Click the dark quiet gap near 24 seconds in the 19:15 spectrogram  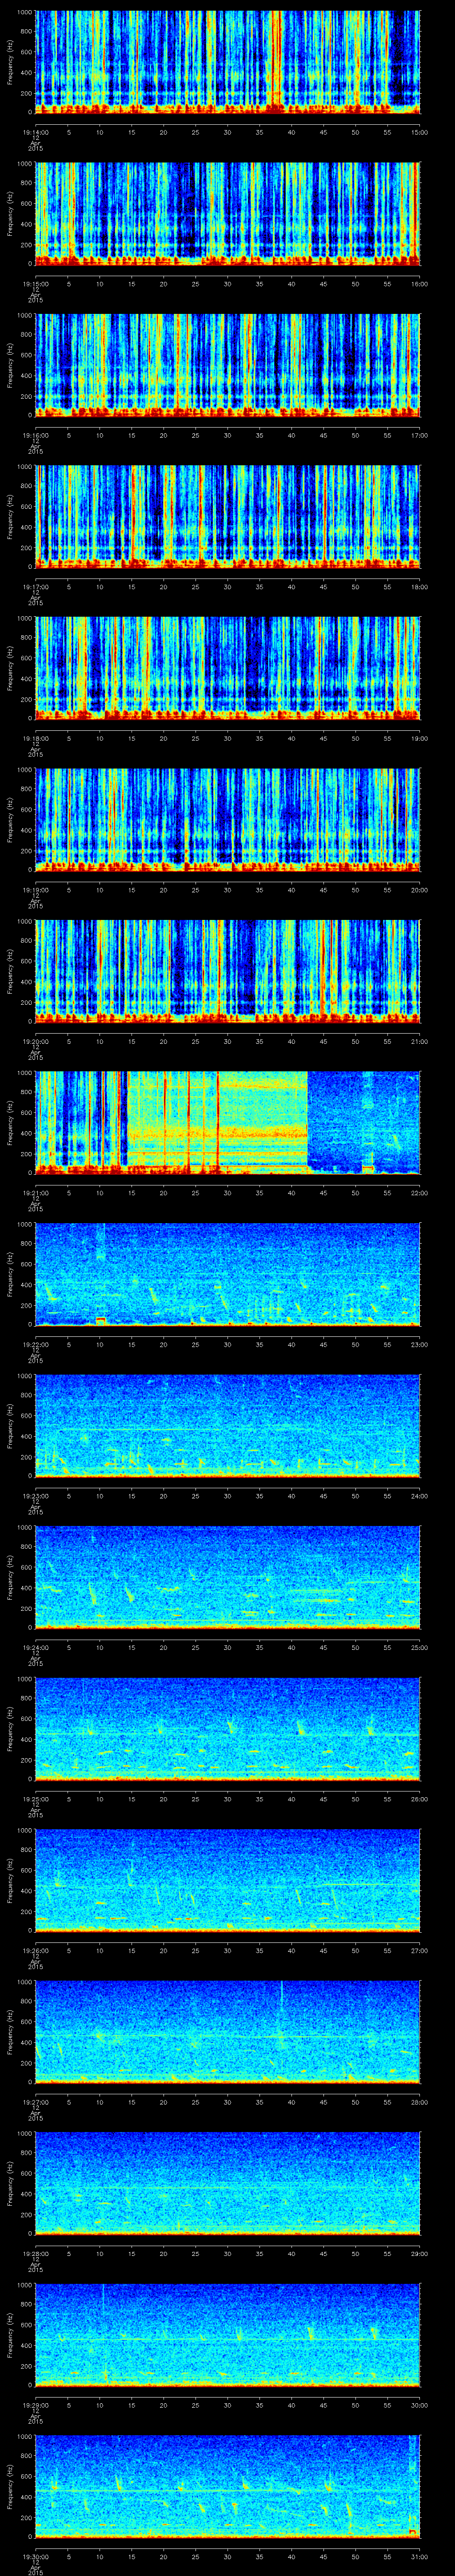pos(187,210)
